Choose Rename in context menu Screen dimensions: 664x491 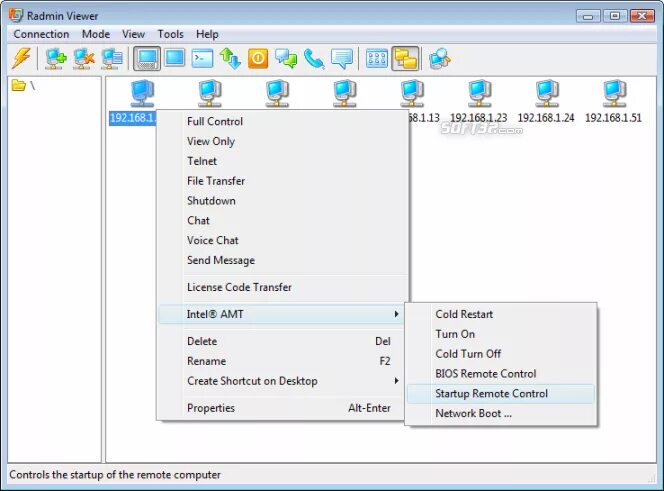281,361
